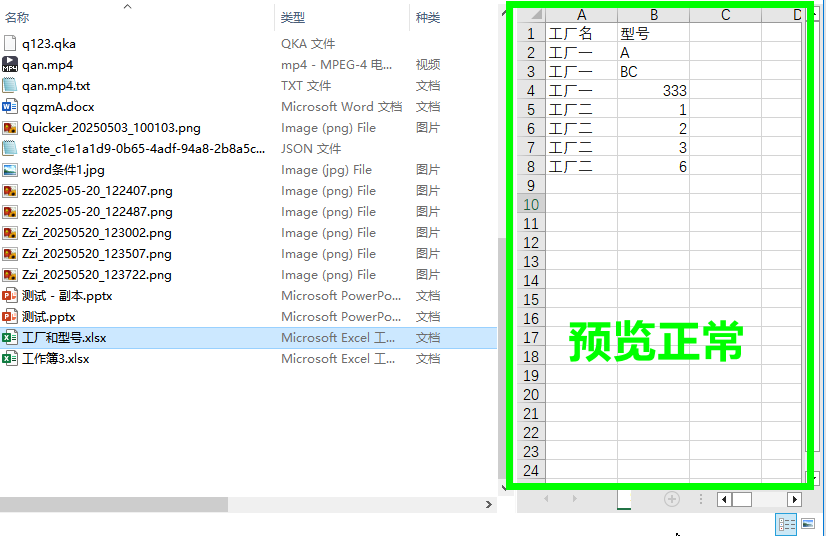Click cell containing BC
This screenshot has height=536, width=826.
click(654, 72)
